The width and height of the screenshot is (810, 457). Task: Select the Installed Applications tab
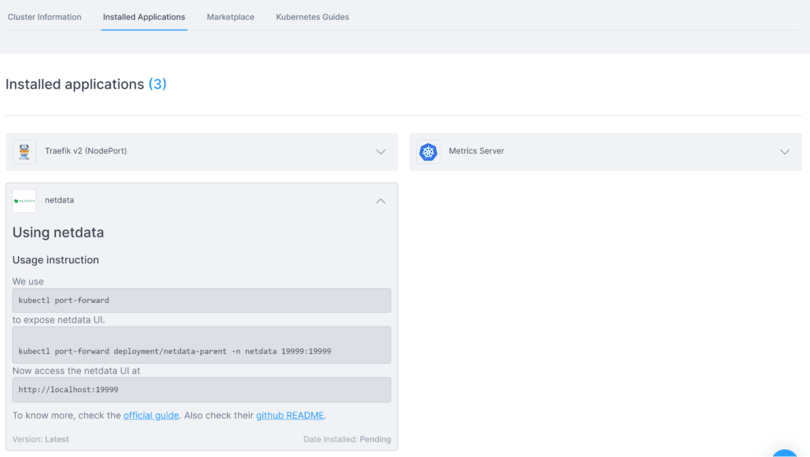[144, 17]
